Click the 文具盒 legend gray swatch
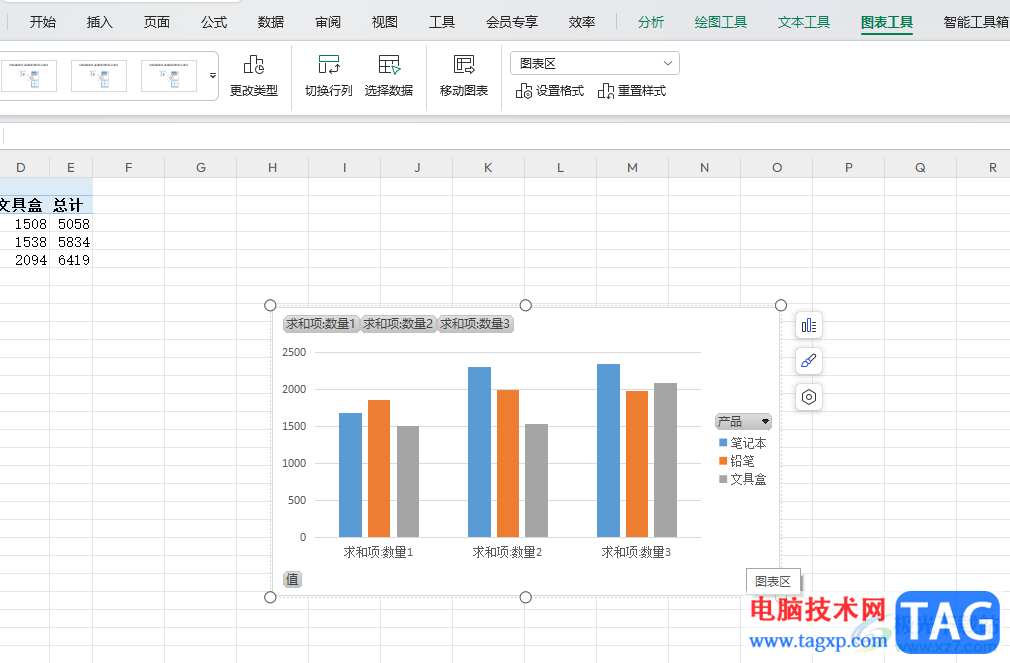This screenshot has height=663, width=1010. pos(723,479)
